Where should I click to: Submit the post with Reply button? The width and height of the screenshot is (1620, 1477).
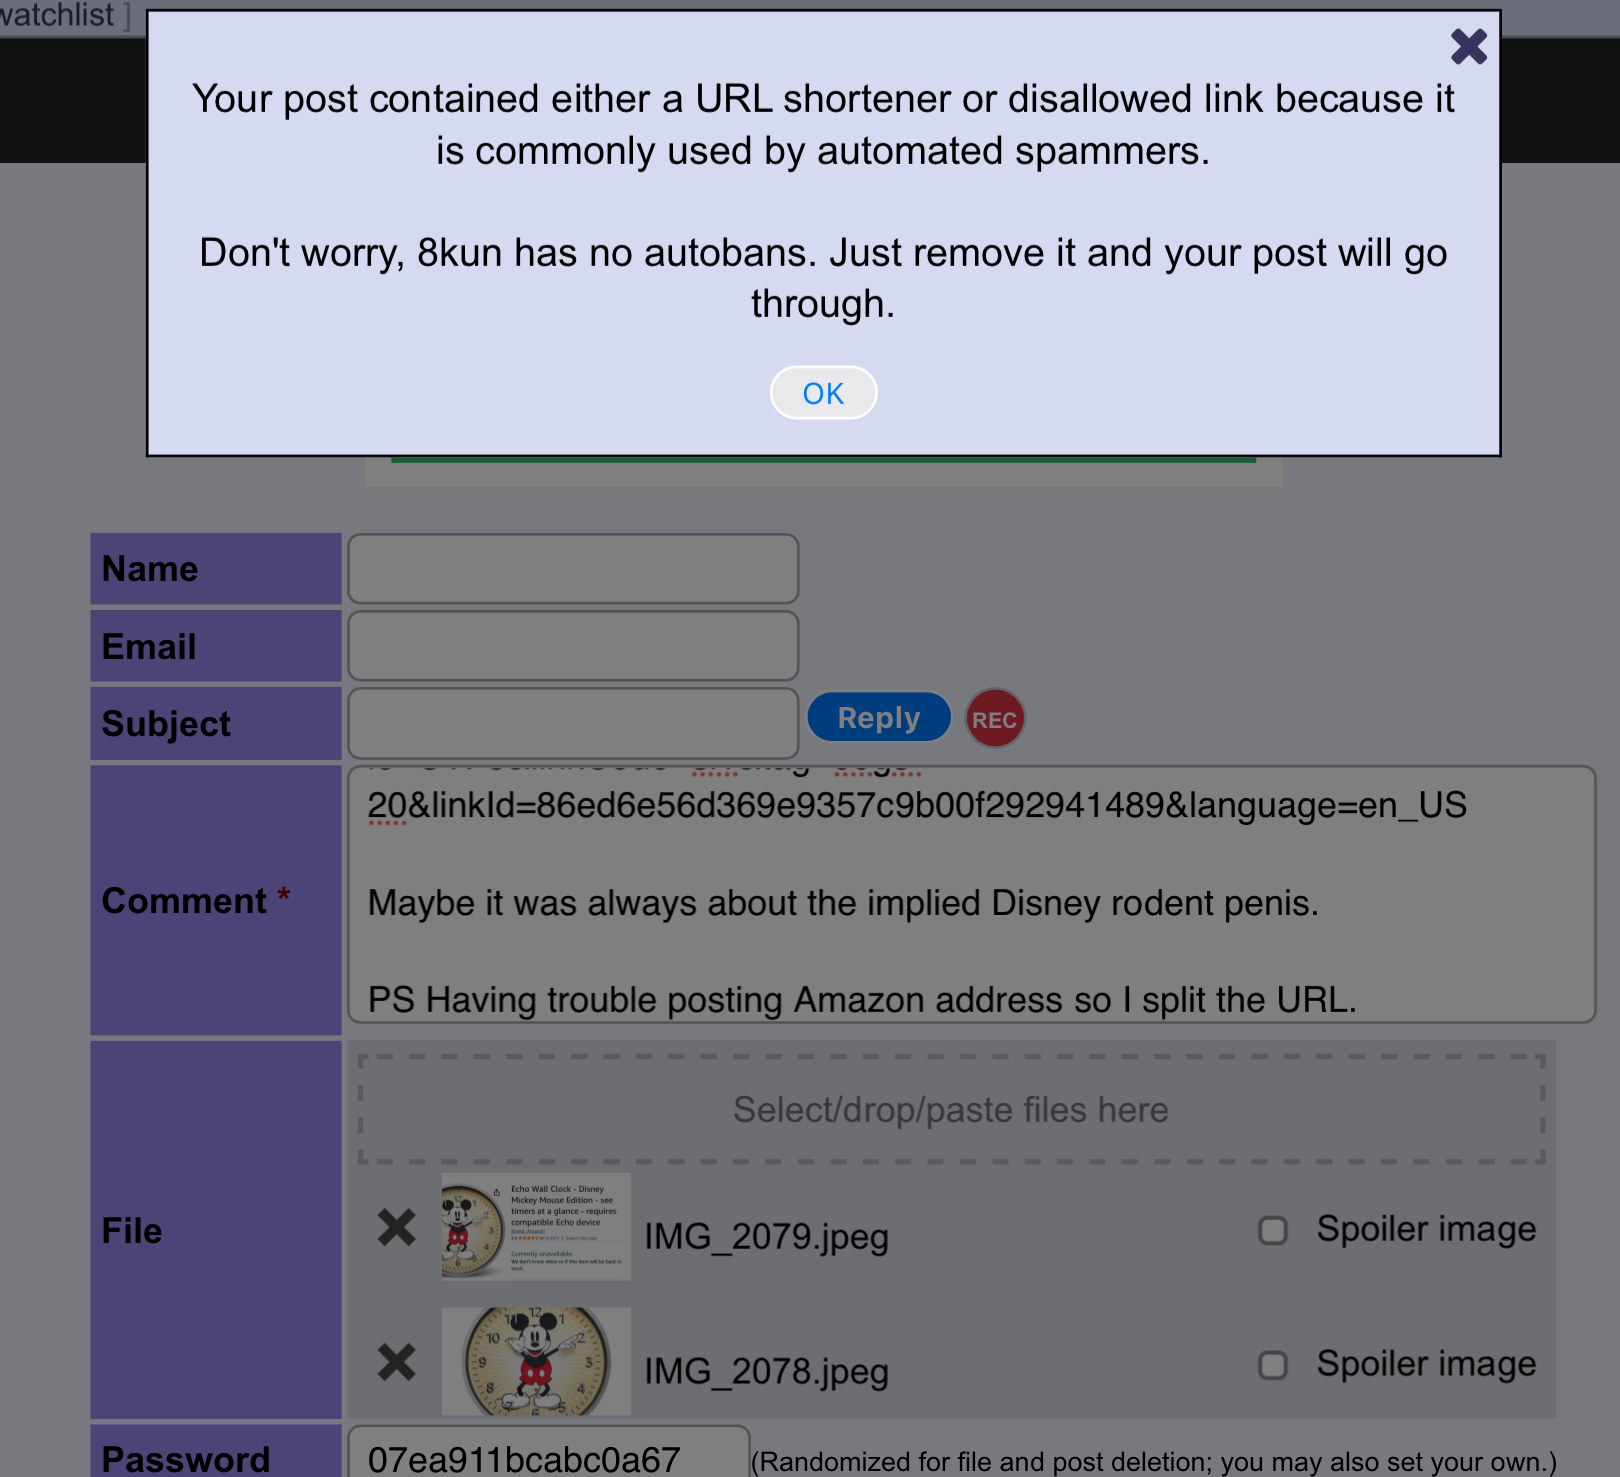click(x=879, y=717)
